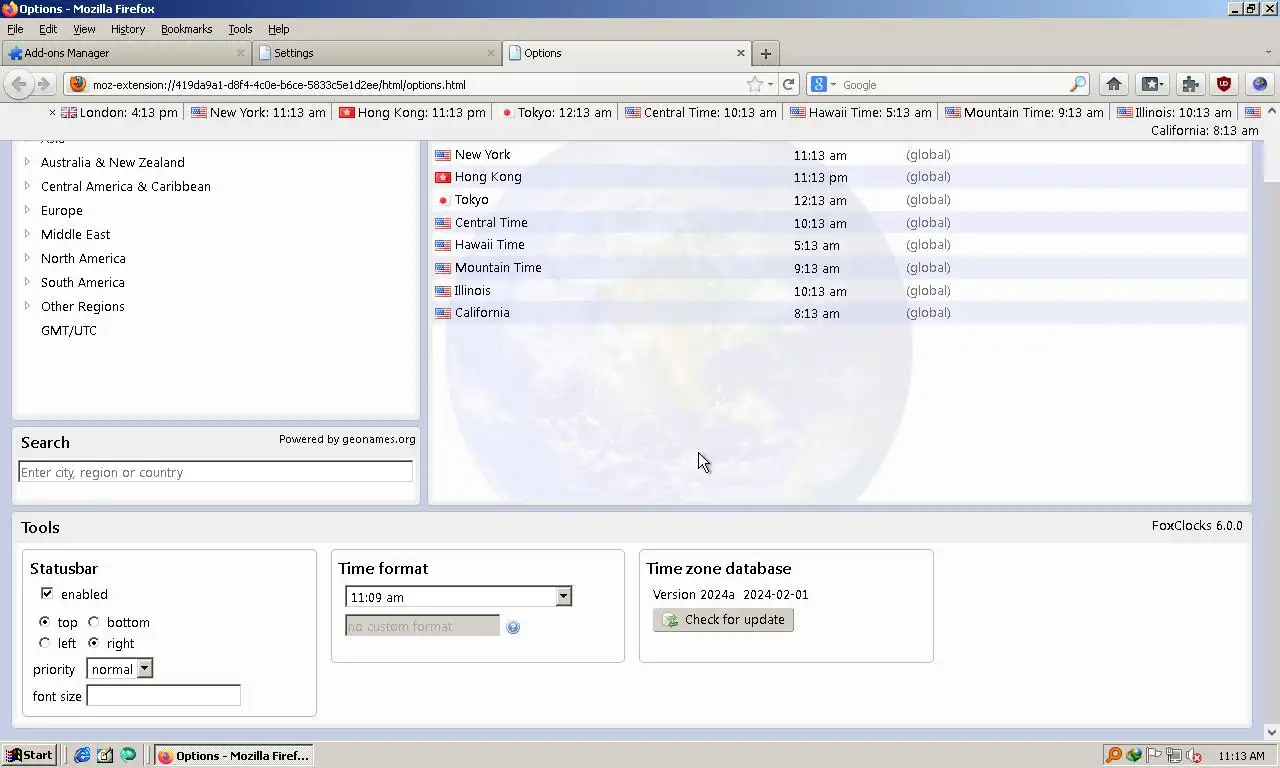This screenshot has height=768, width=1280.
Task: Reload the page via refresh icon
Action: [788, 85]
